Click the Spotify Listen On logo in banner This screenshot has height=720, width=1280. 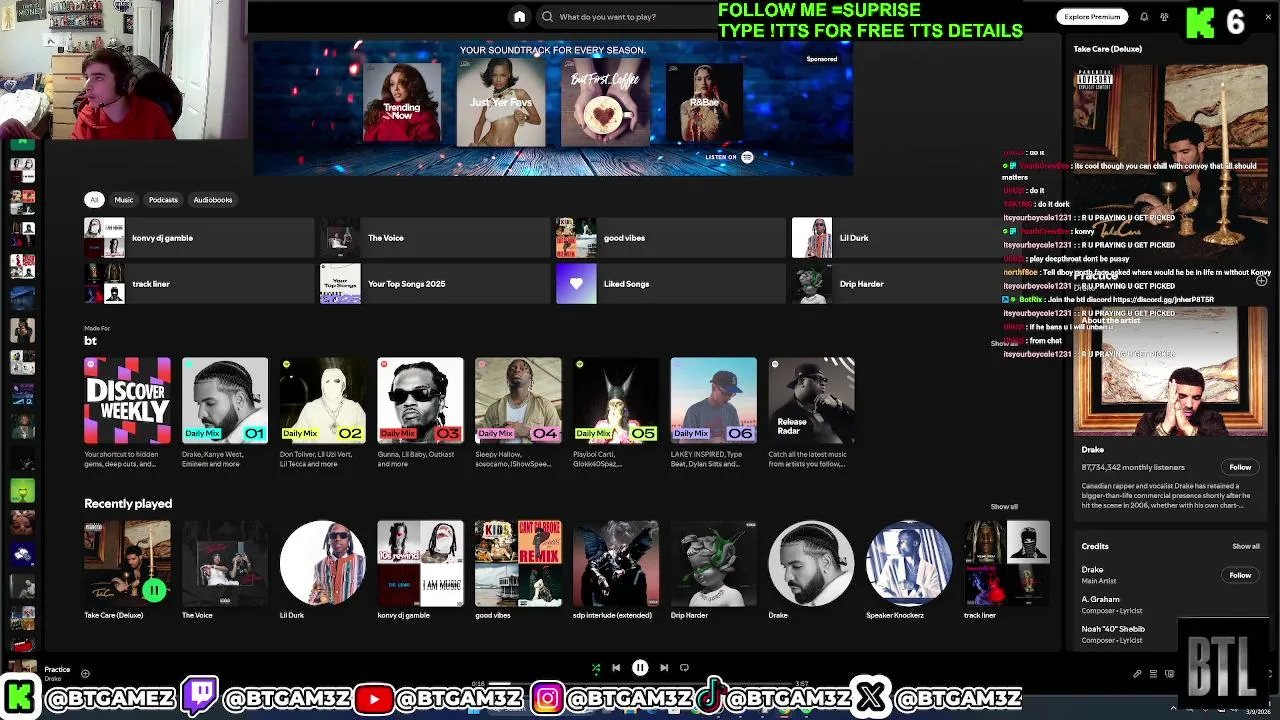coord(747,157)
